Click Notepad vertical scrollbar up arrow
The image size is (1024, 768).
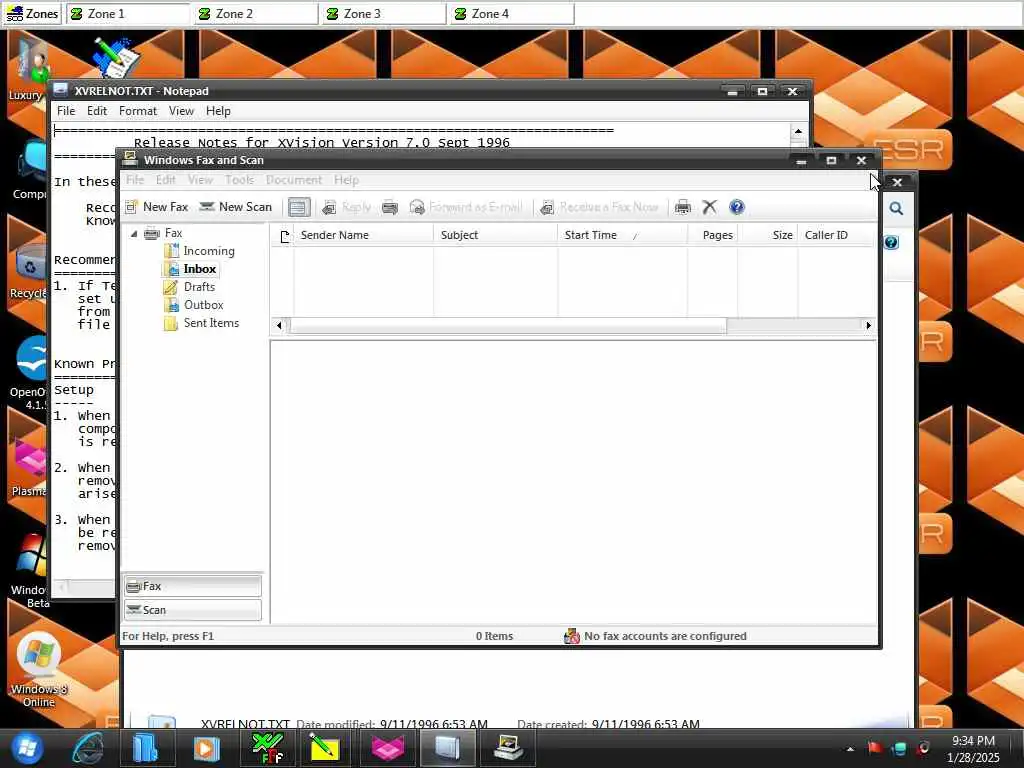point(798,131)
